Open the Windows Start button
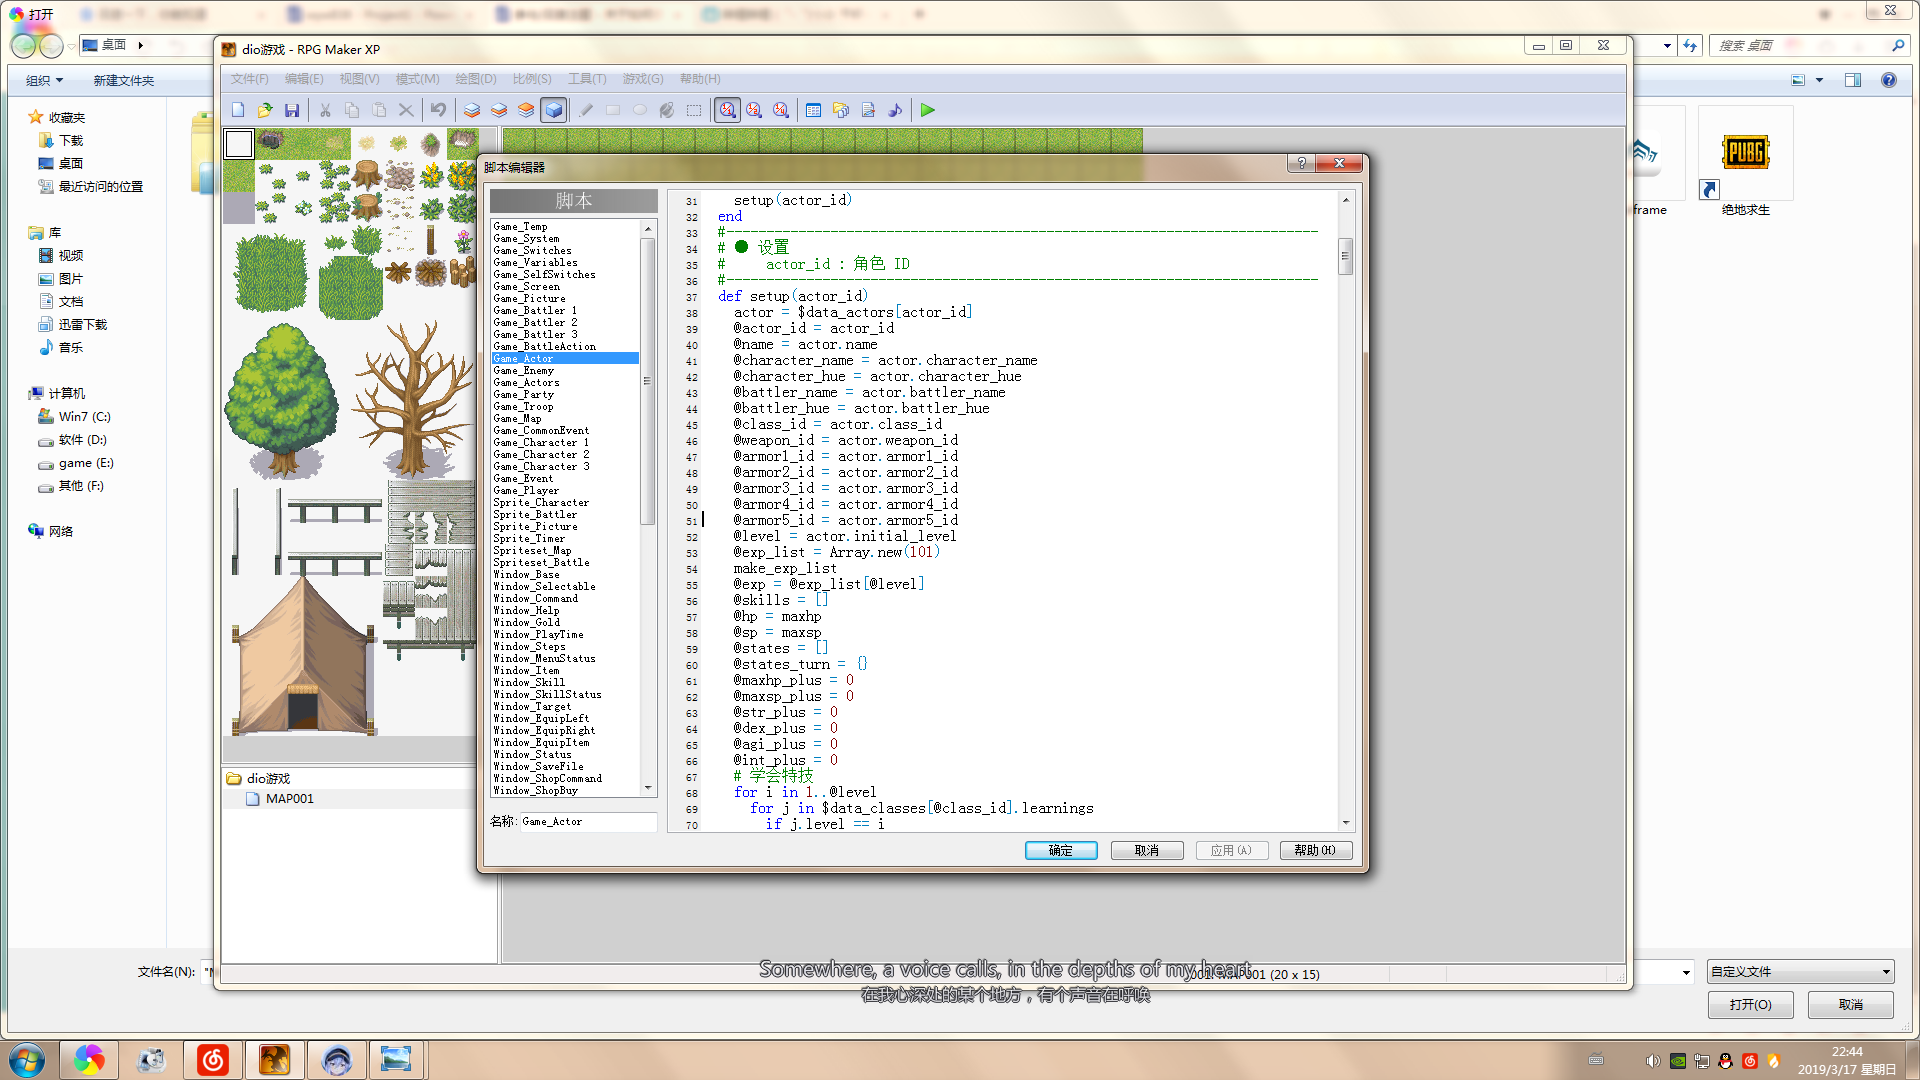The image size is (1920, 1080). (x=27, y=1059)
